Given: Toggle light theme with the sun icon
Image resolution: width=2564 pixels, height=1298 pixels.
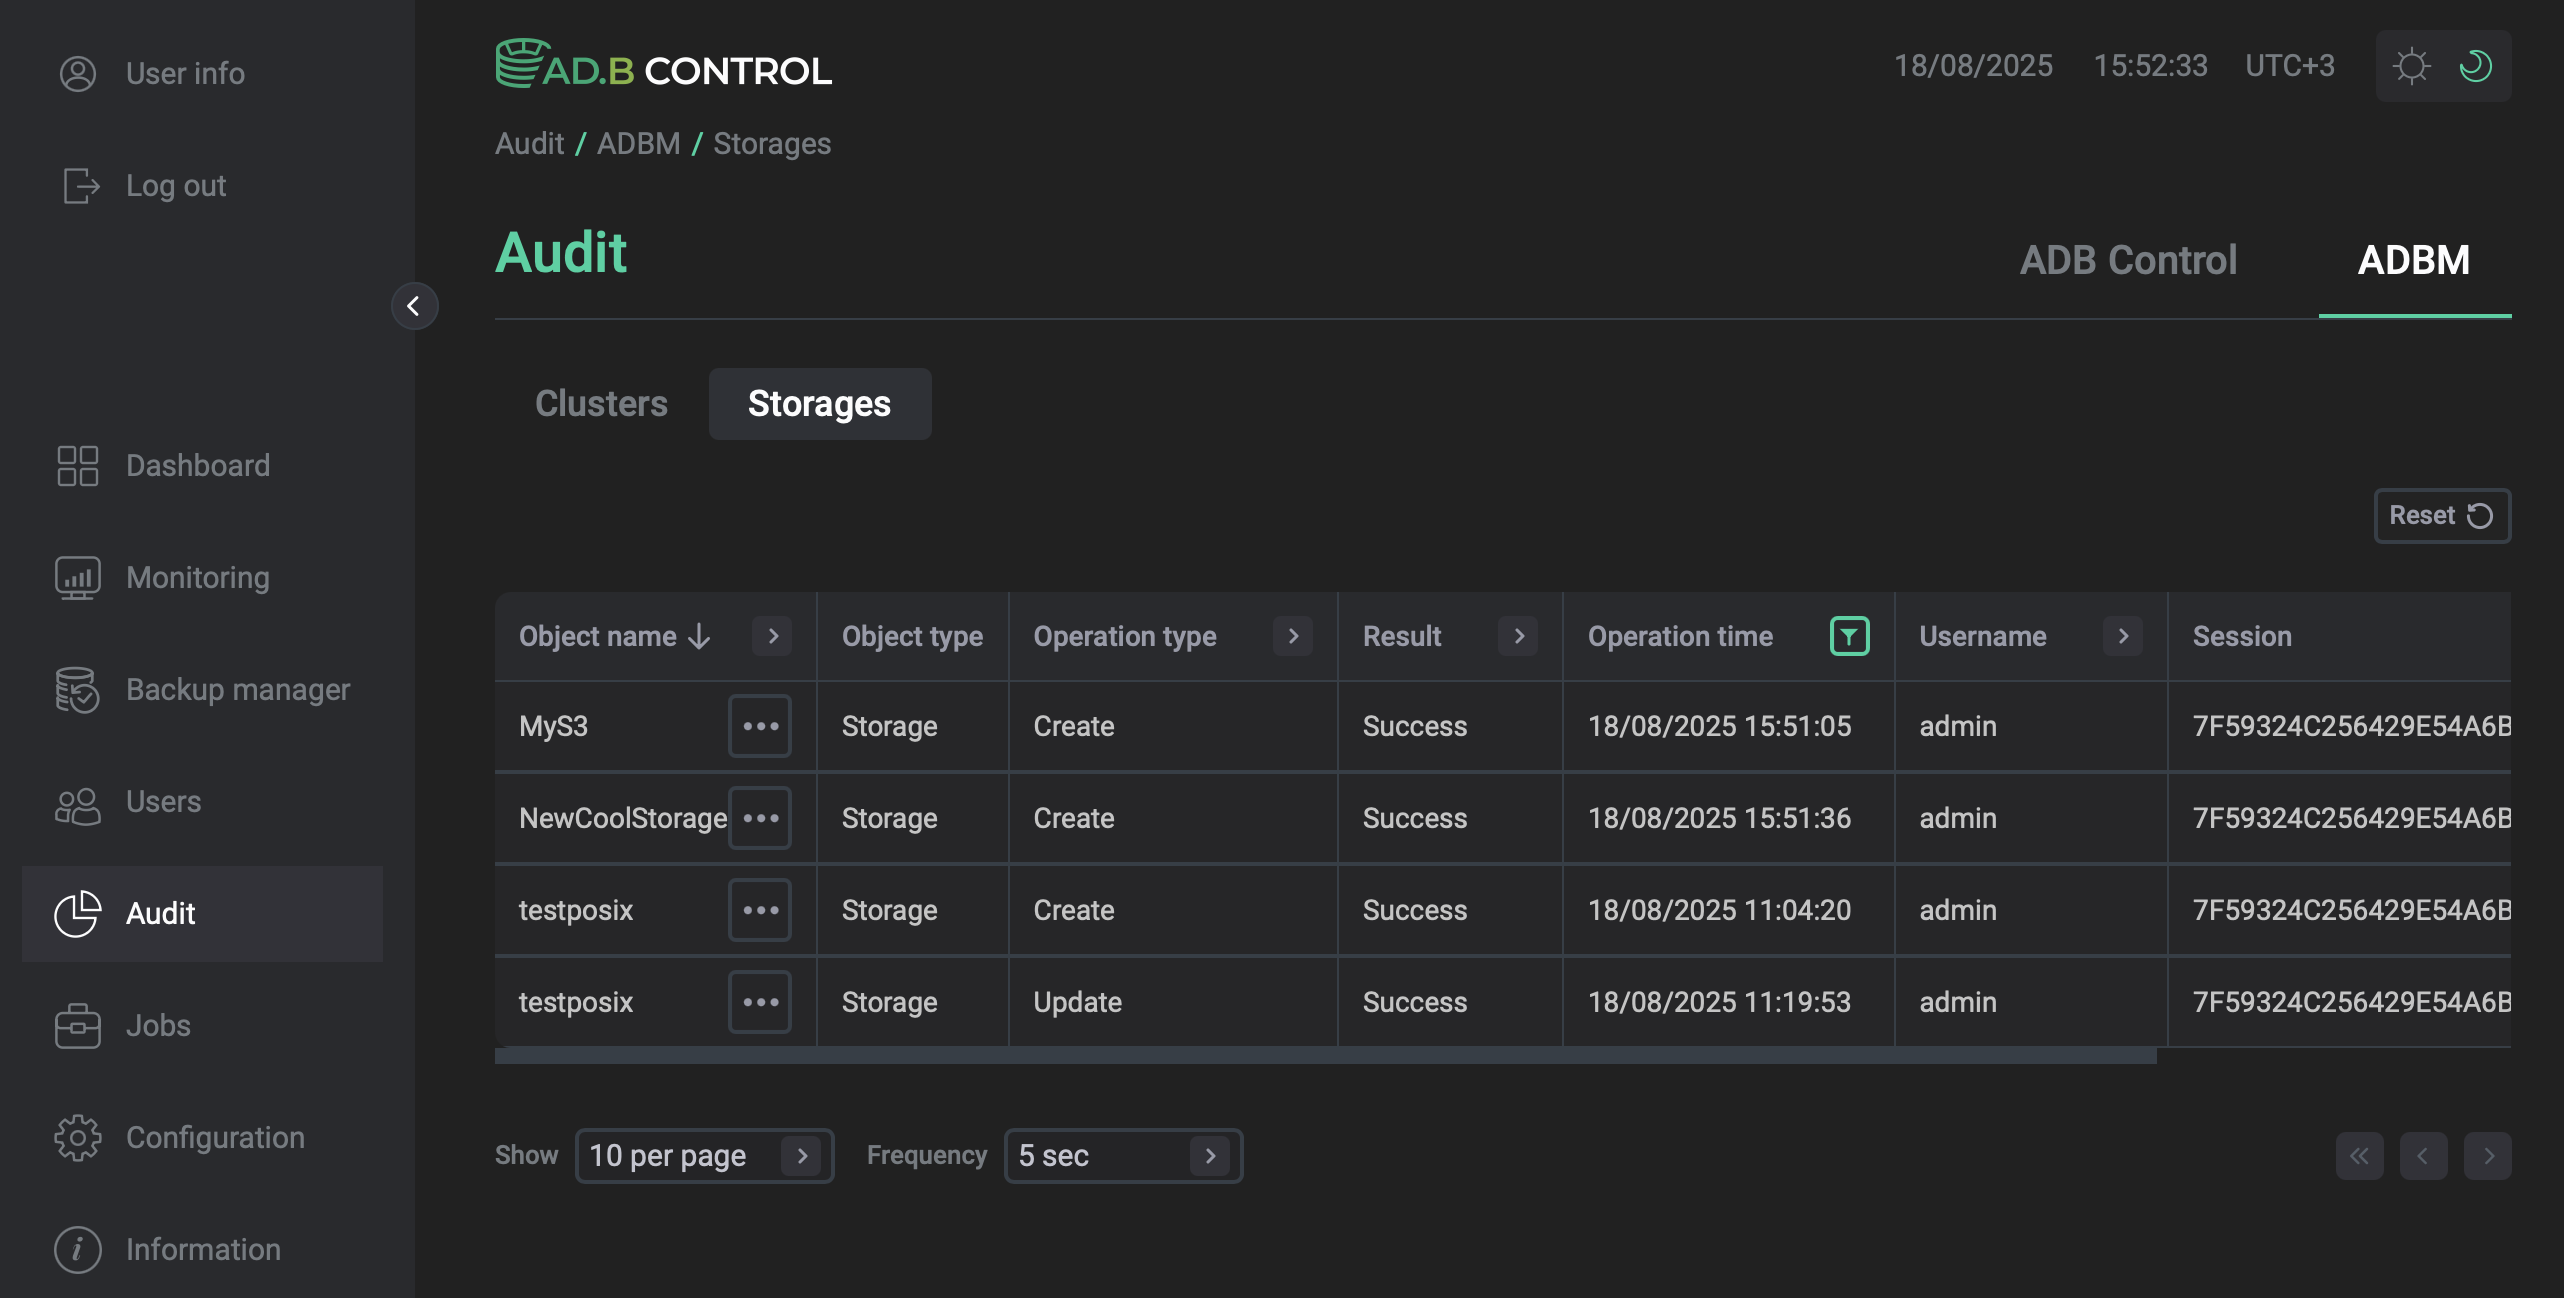Looking at the screenshot, I should (2412, 65).
